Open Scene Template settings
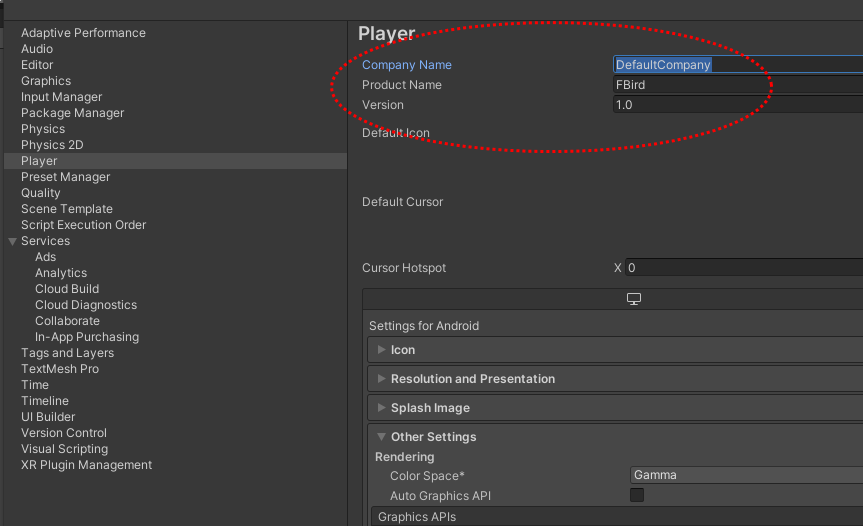This screenshot has width=863, height=526. pyautogui.click(x=67, y=209)
